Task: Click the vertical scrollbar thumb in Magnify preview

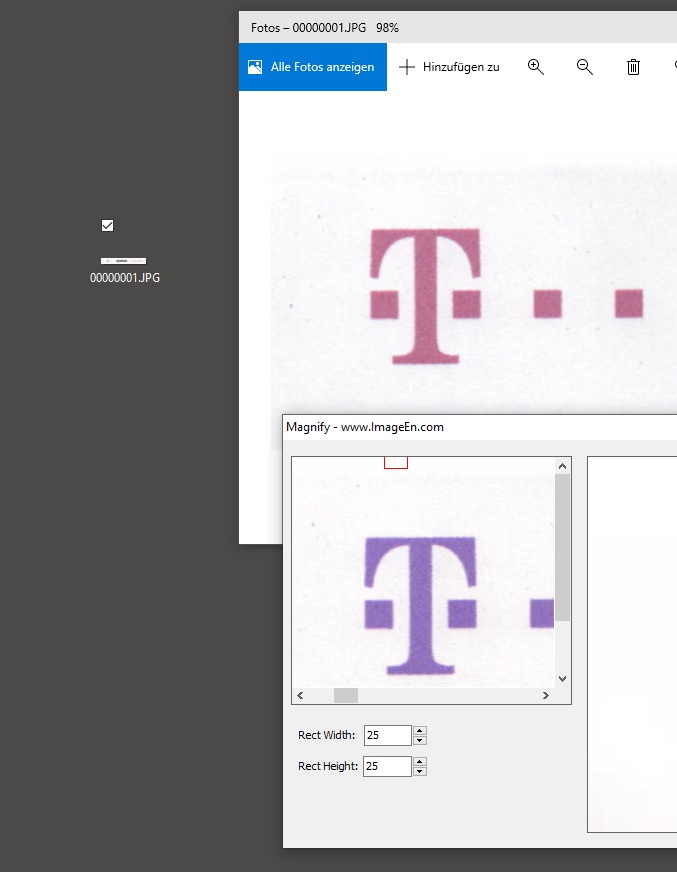Action: [562, 547]
